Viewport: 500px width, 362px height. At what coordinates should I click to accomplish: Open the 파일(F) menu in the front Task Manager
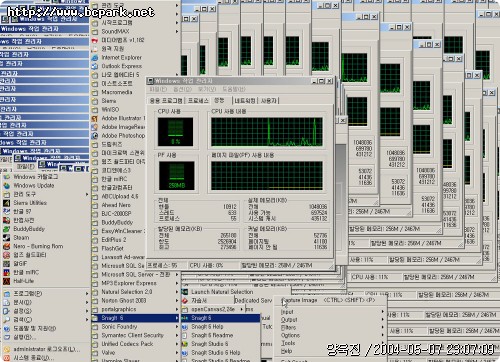click(158, 89)
